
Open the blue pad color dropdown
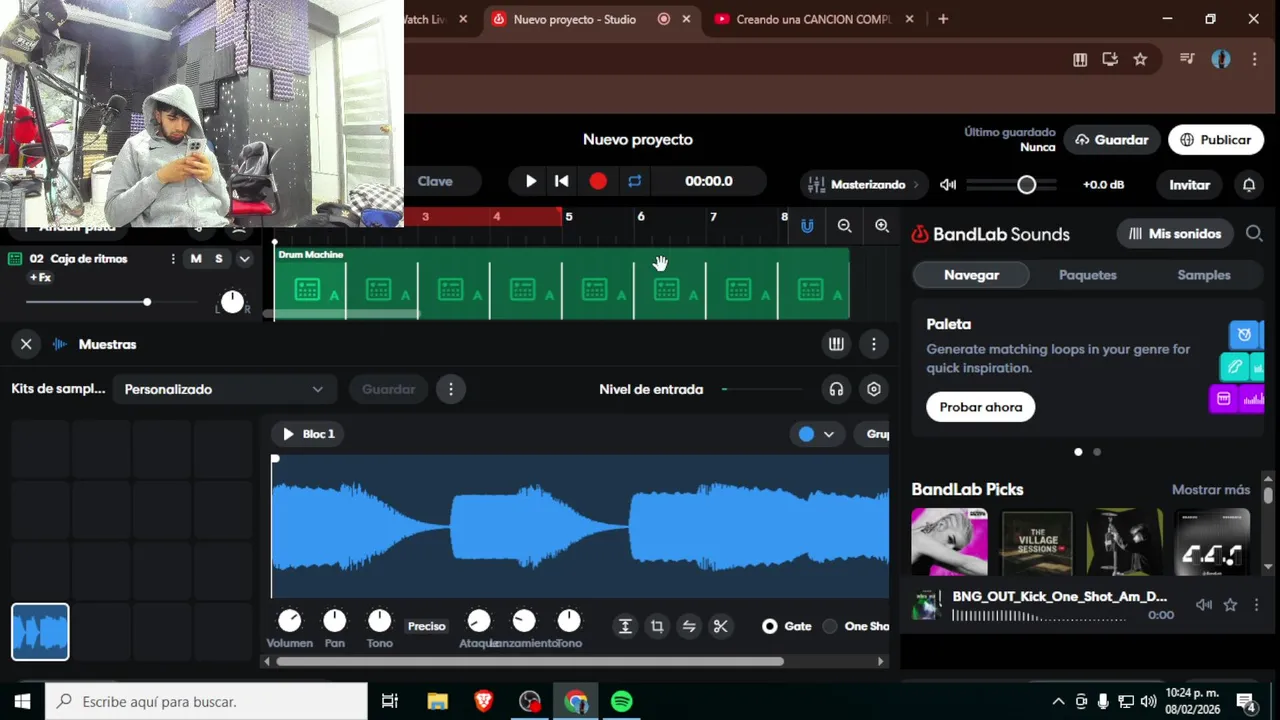pos(818,434)
